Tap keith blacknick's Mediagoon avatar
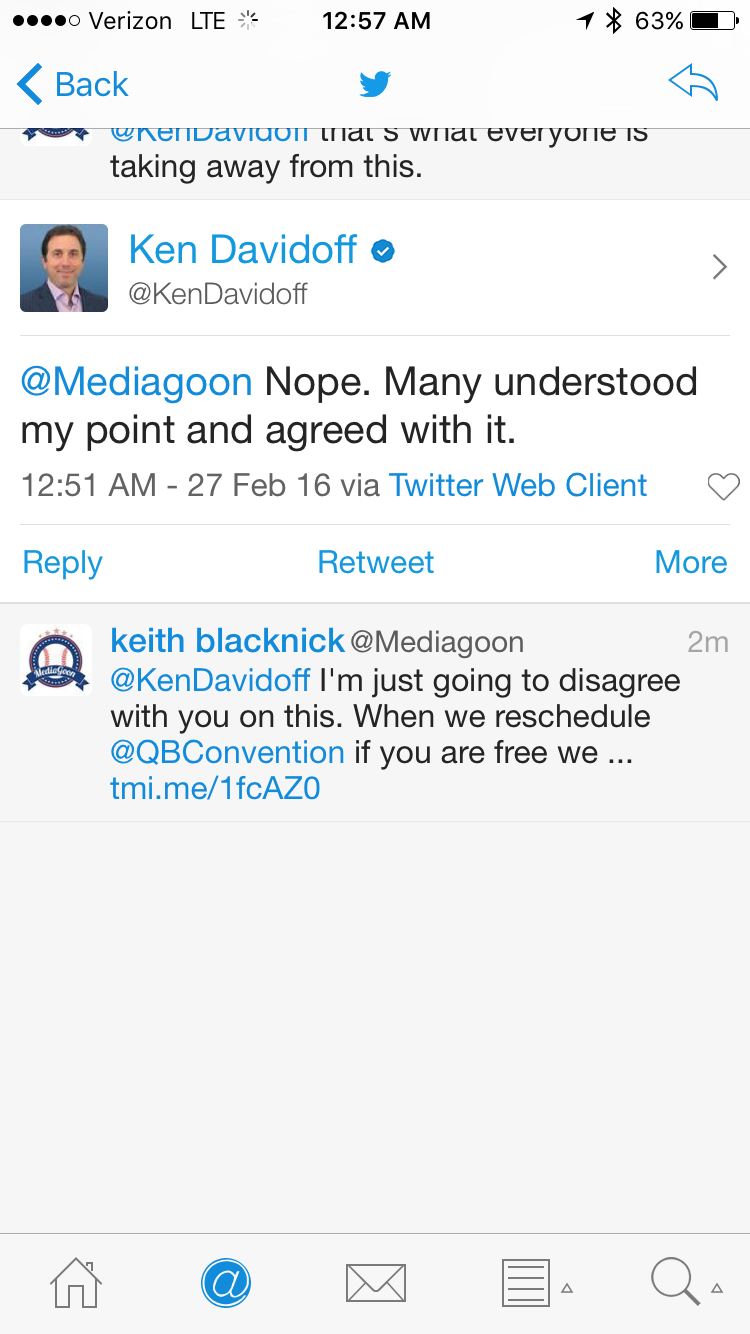Viewport: 750px width, 1334px height. click(x=56, y=659)
